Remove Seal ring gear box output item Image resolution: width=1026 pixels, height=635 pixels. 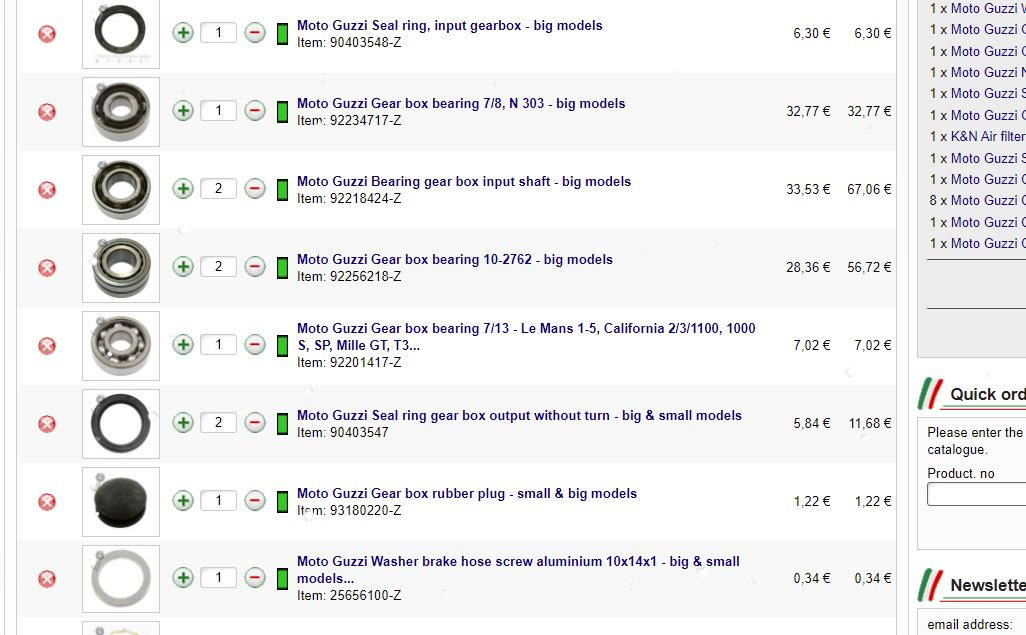47,424
